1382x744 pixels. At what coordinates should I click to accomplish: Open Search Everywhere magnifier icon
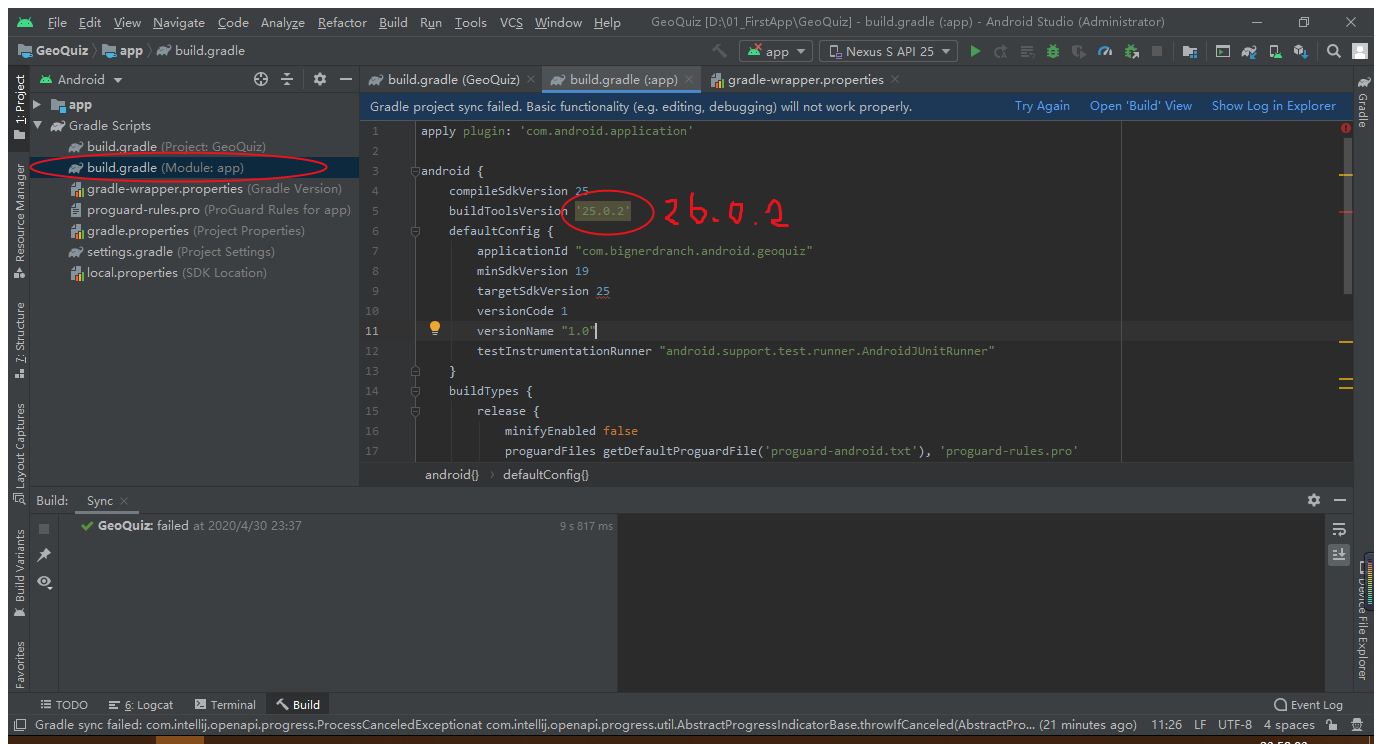(x=1333, y=51)
